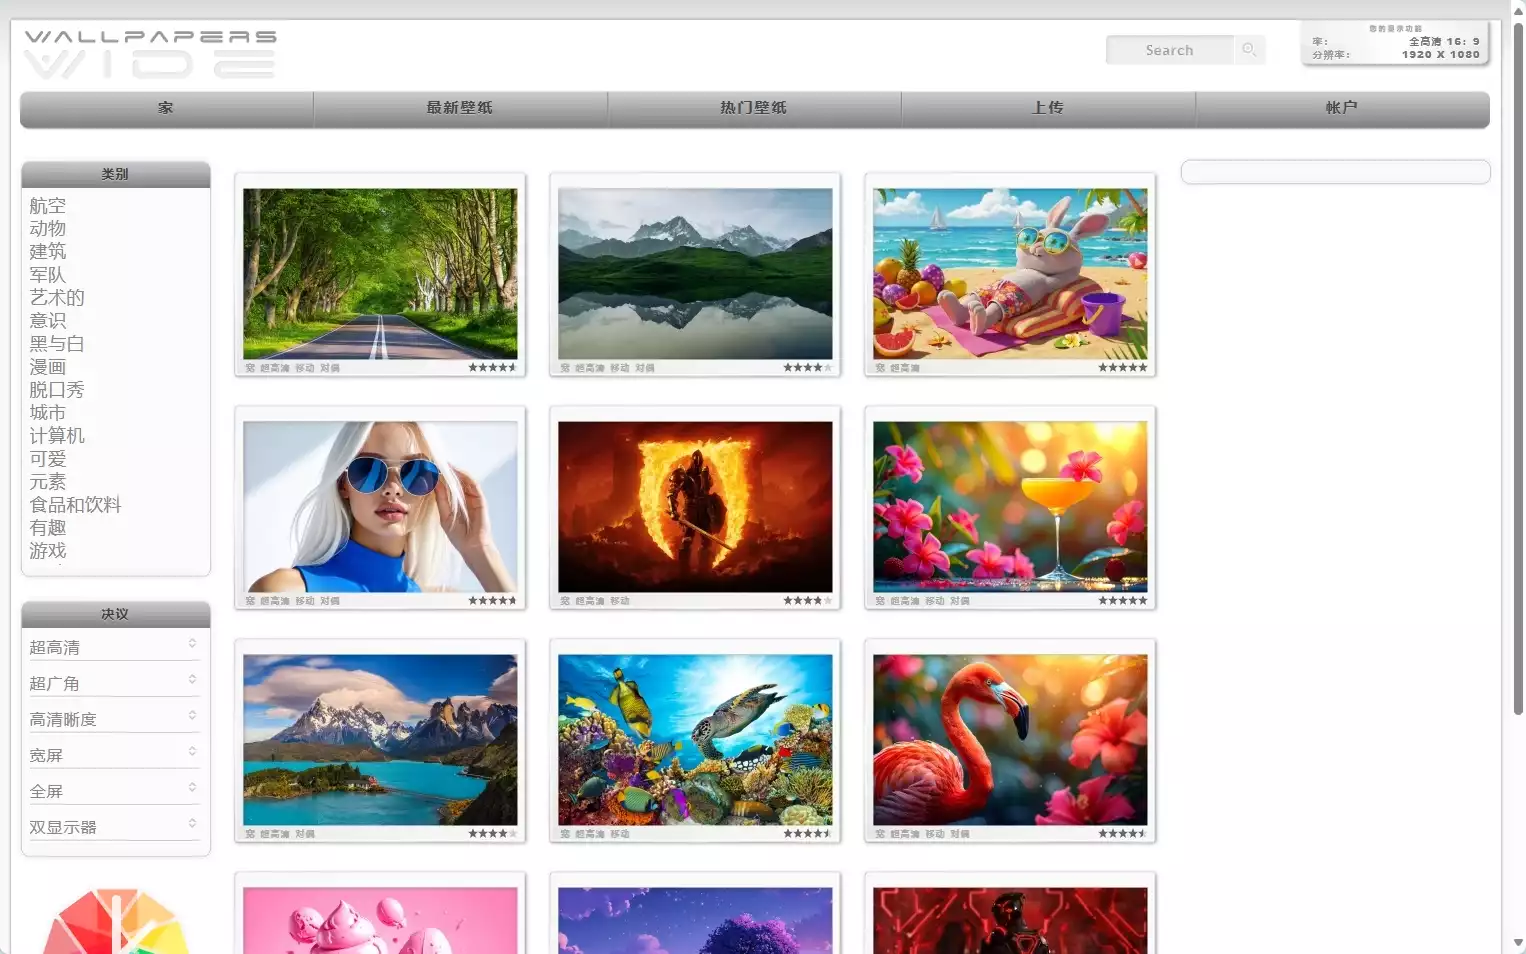This screenshot has width=1526, height=954.
Task: Click the 1920 X 1080 resolution text
Action: coord(1440,55)
